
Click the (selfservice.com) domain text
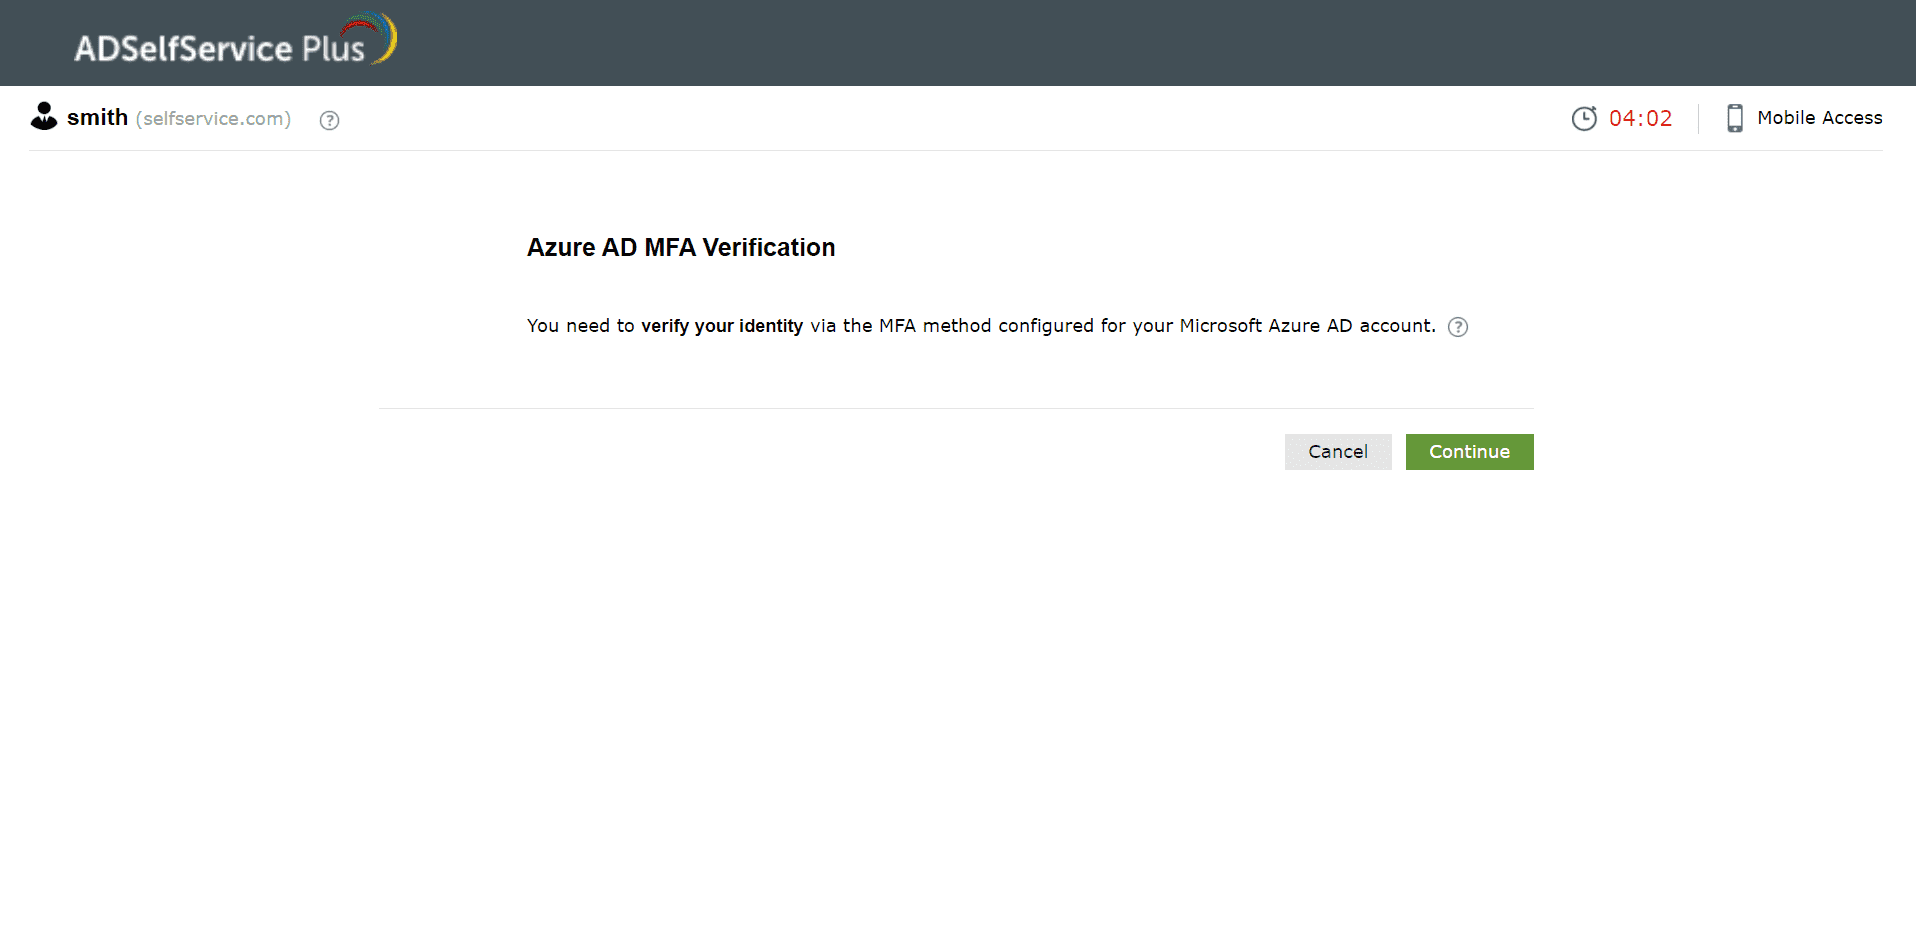point(213,119)
